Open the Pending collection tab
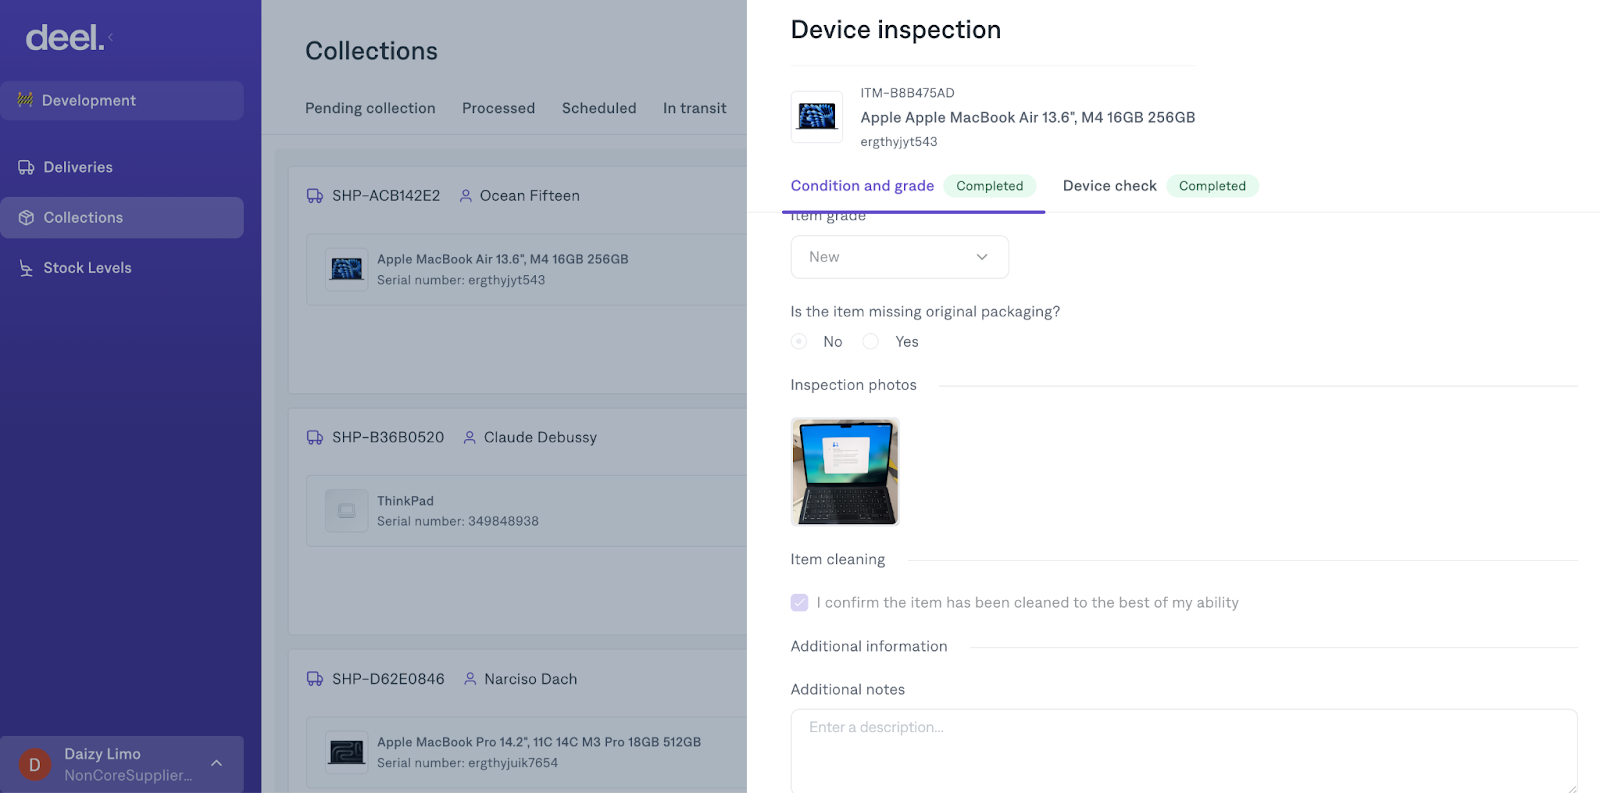This screenshot has width=1600, height=793. coord(370,108)
